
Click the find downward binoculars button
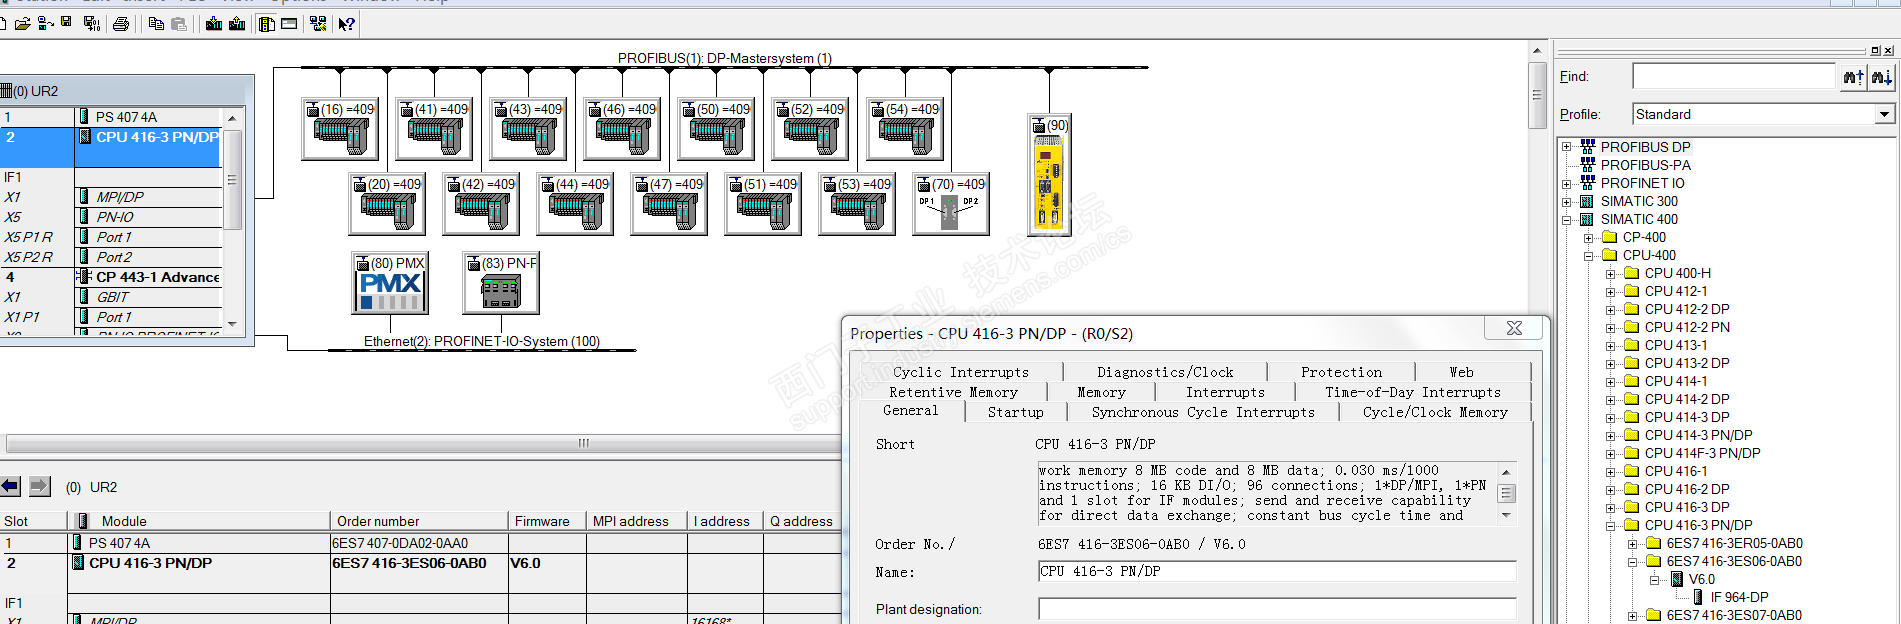[1881, 77]
